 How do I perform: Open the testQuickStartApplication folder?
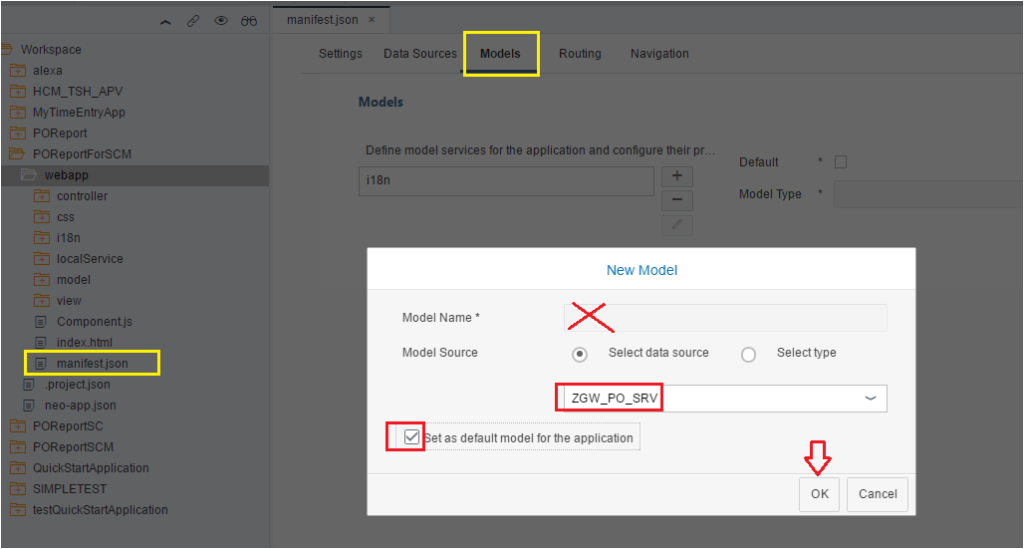(x=100, y=510)
